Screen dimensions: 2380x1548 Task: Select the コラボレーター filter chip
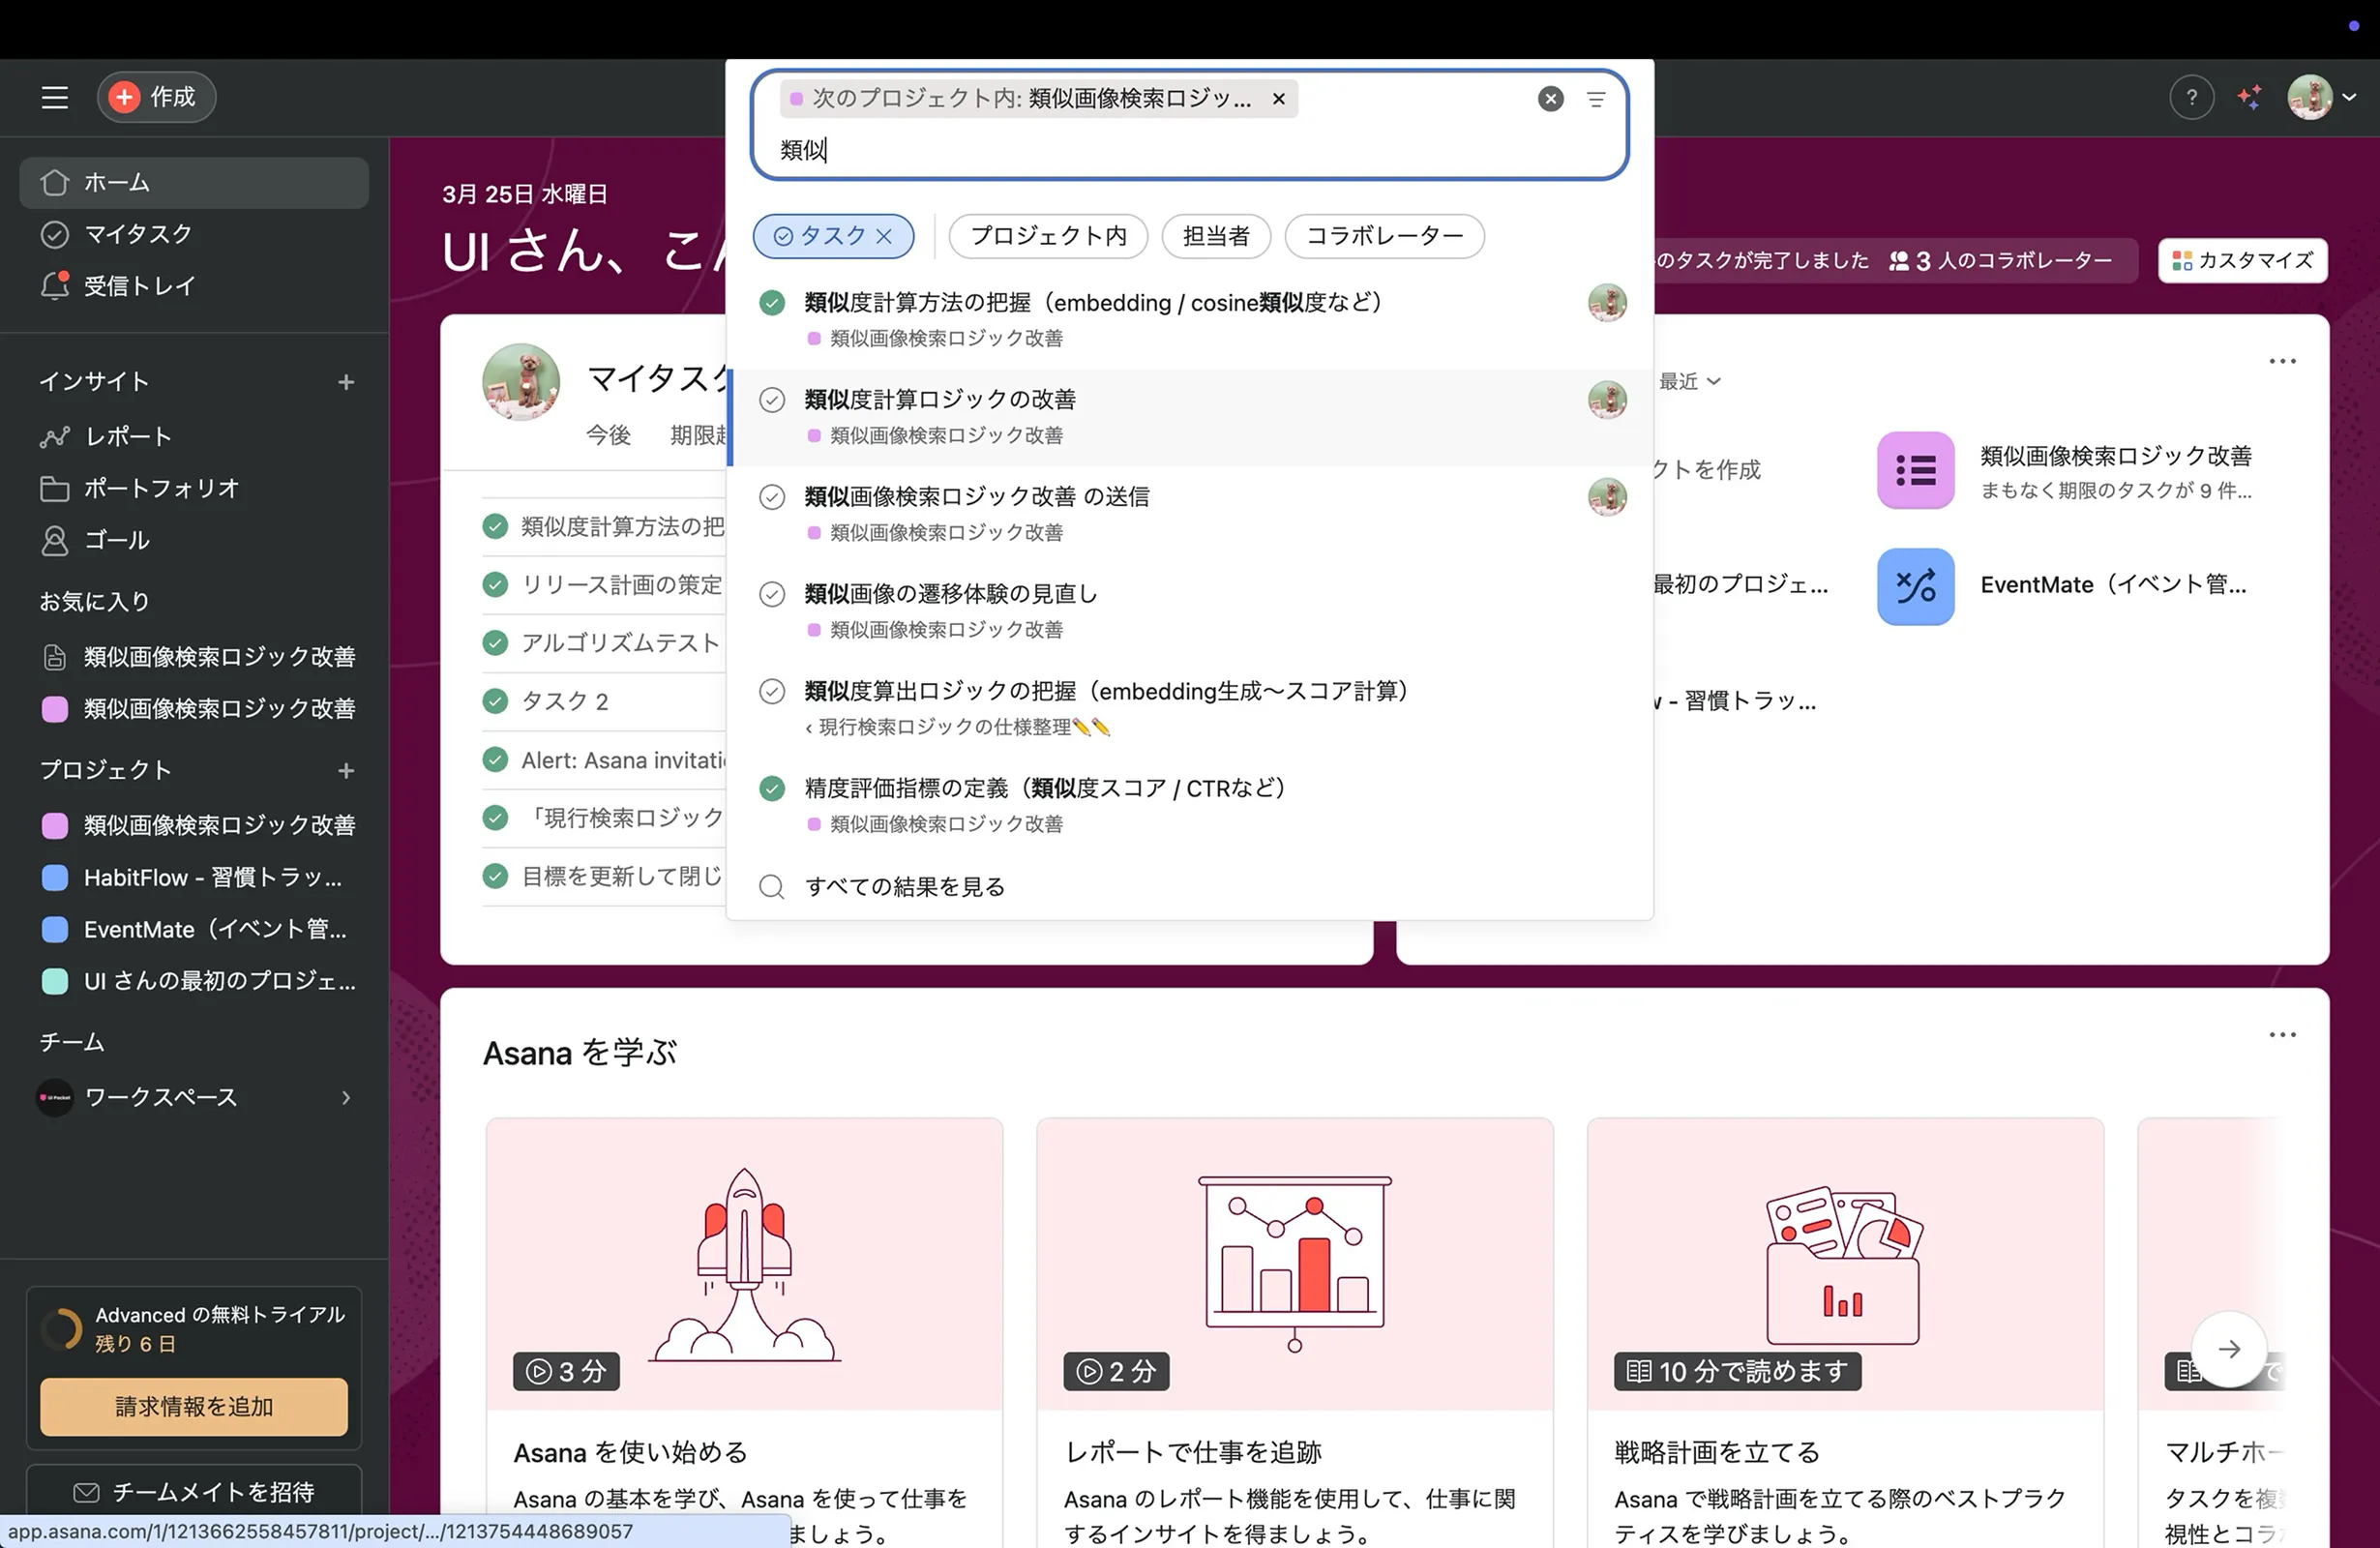click(x=1384, y=236)
